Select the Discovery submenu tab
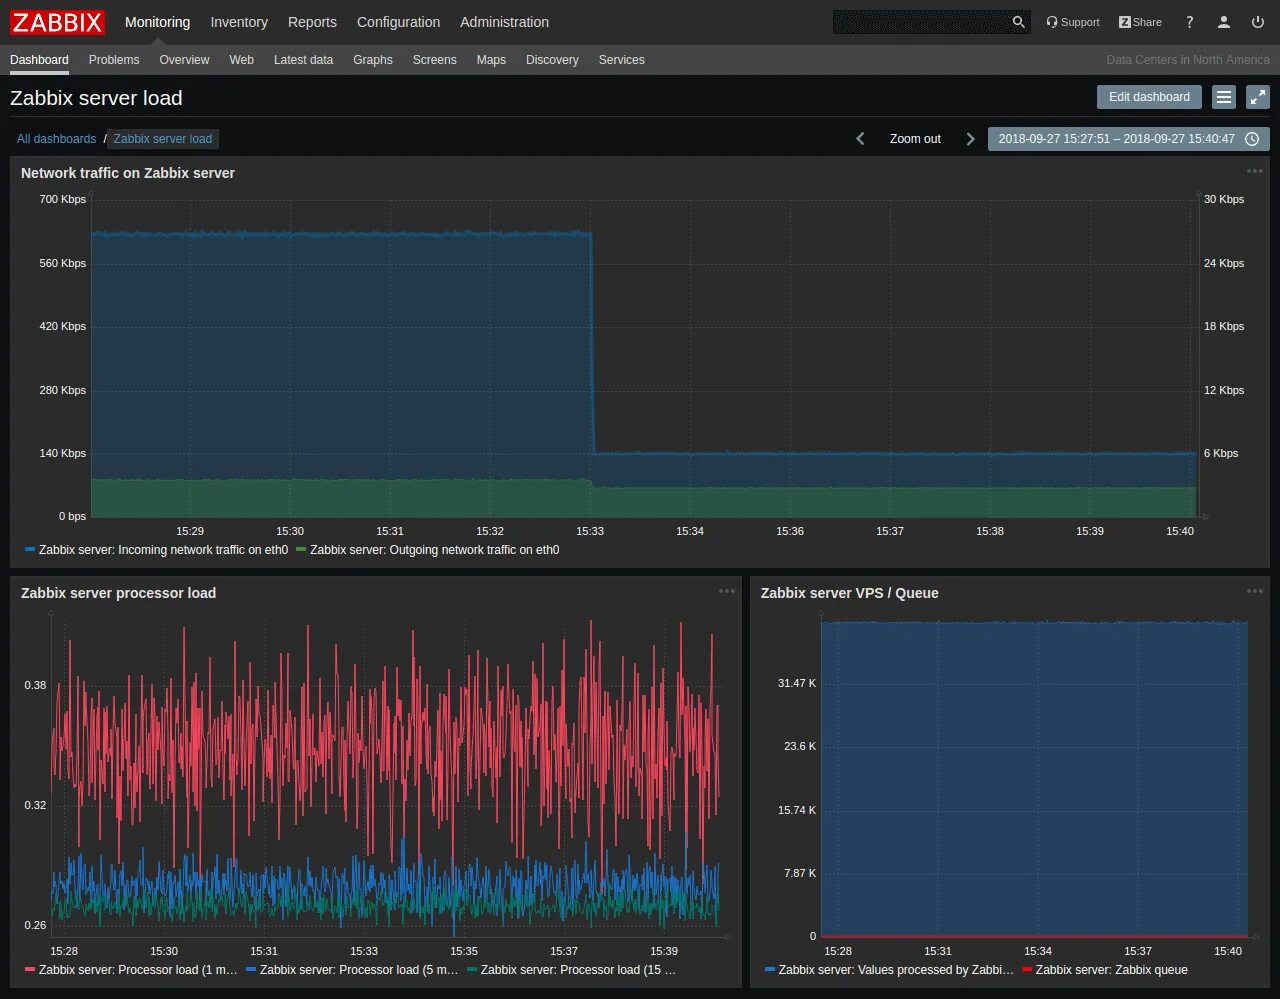This screenshot has height=999, width=1280. click(552, 60)
